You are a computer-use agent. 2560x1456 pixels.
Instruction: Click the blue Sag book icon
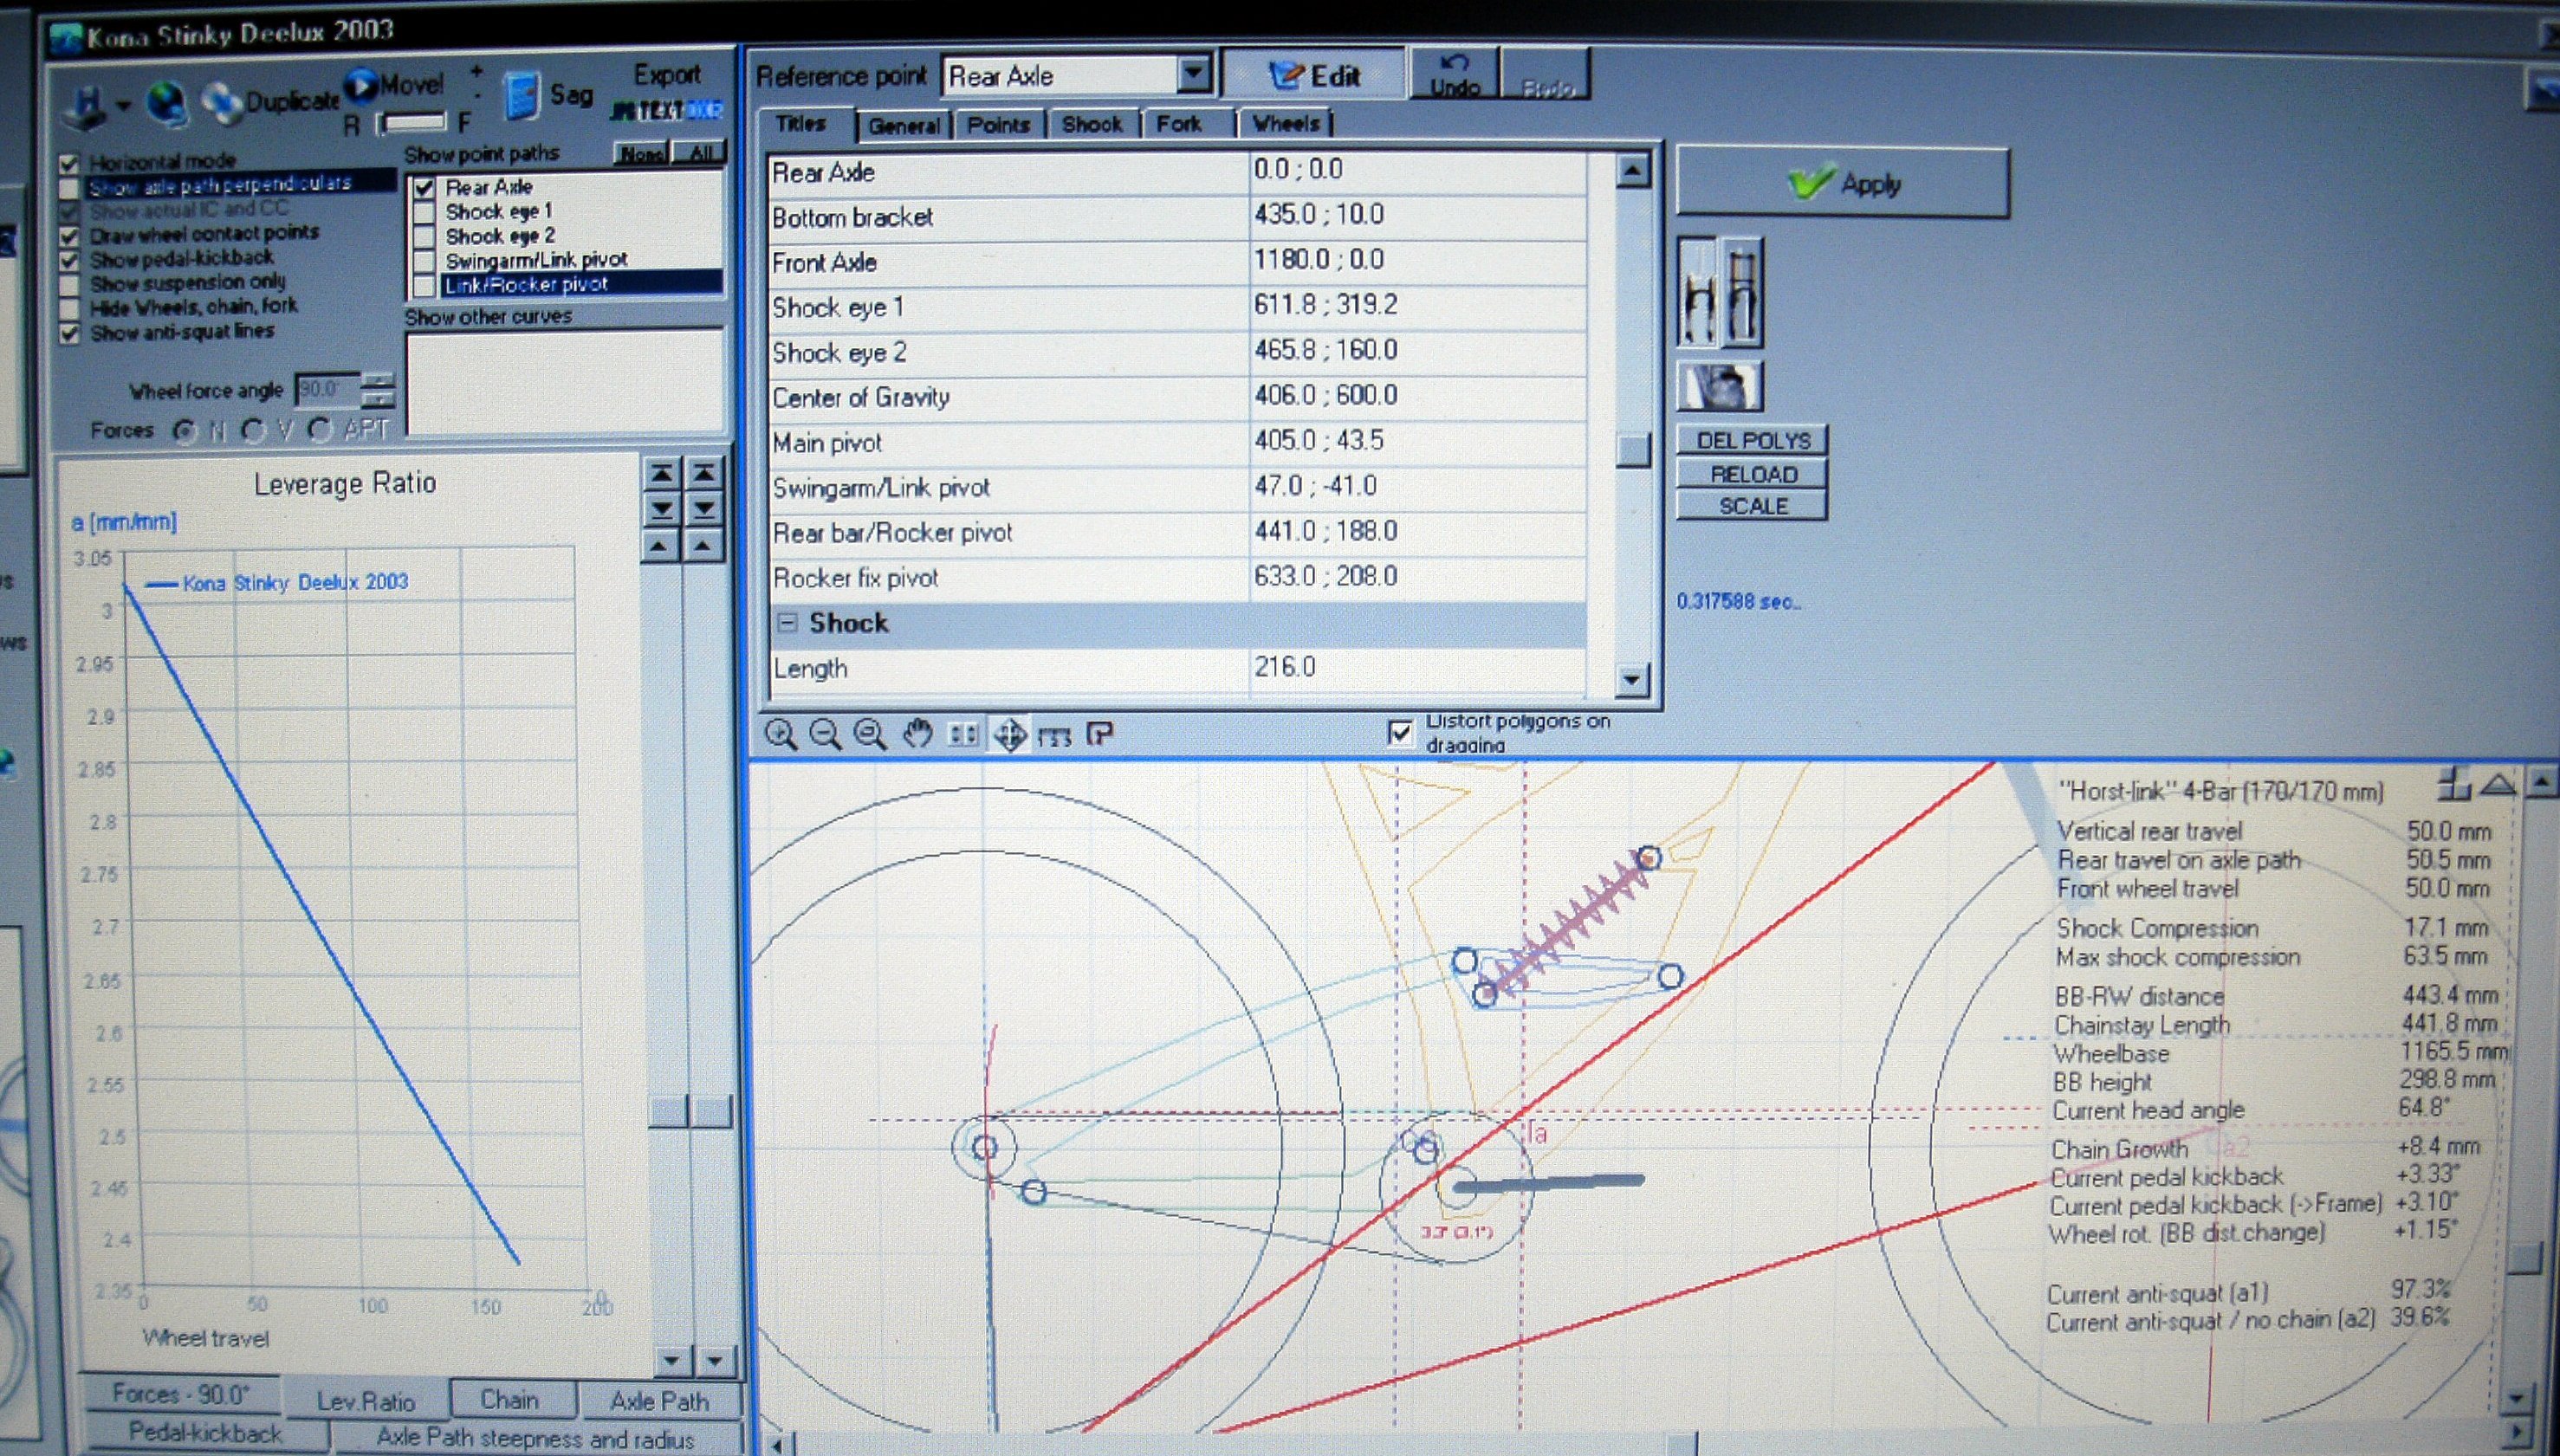click(521, 96)
